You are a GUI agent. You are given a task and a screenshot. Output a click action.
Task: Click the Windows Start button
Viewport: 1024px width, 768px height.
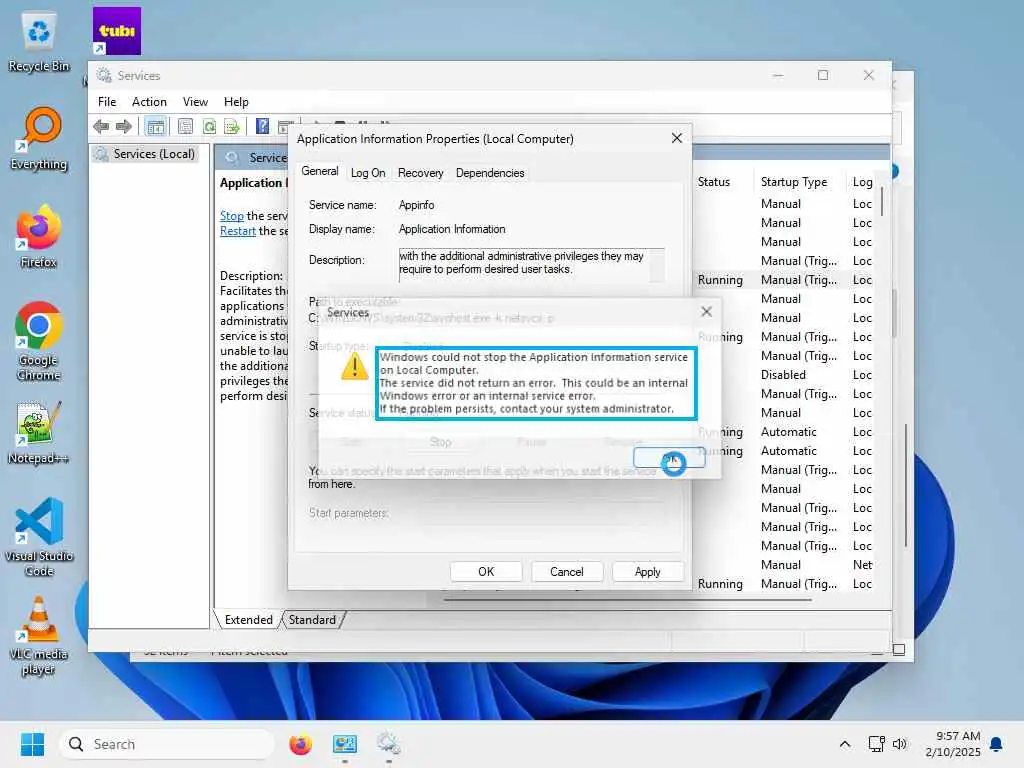tap(32, 744)
